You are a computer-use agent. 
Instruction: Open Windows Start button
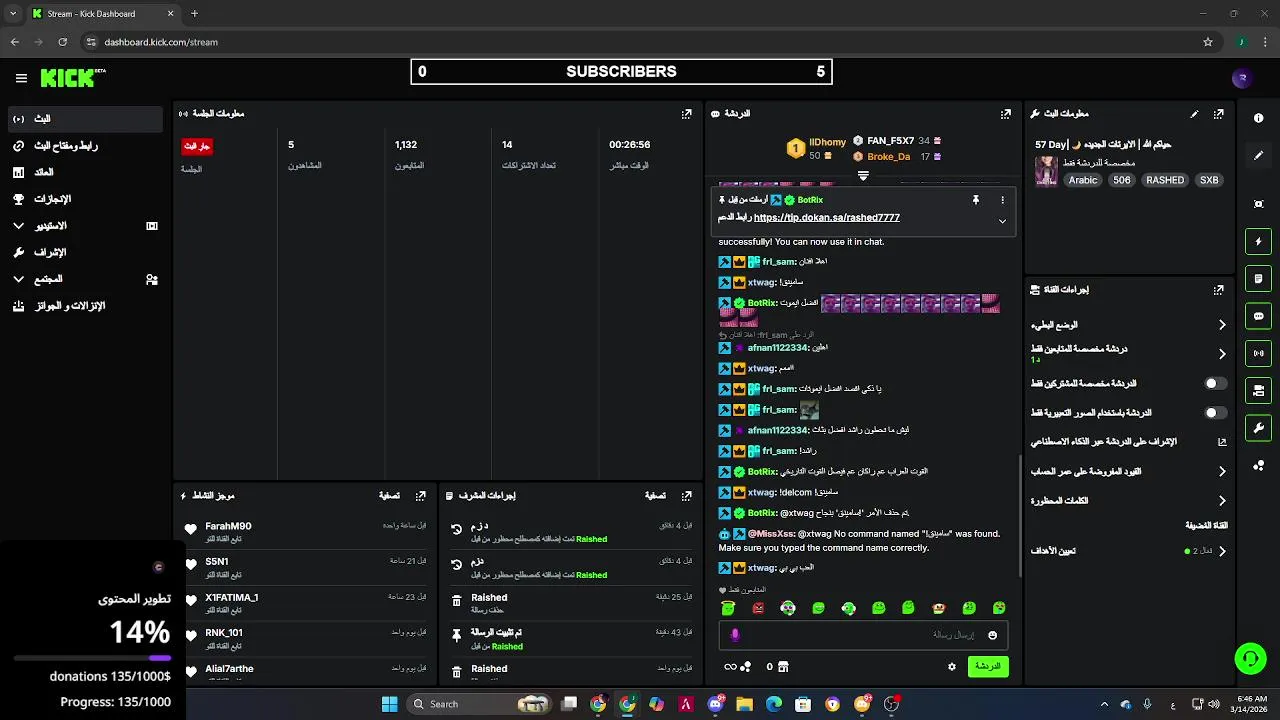pos(390,704)
